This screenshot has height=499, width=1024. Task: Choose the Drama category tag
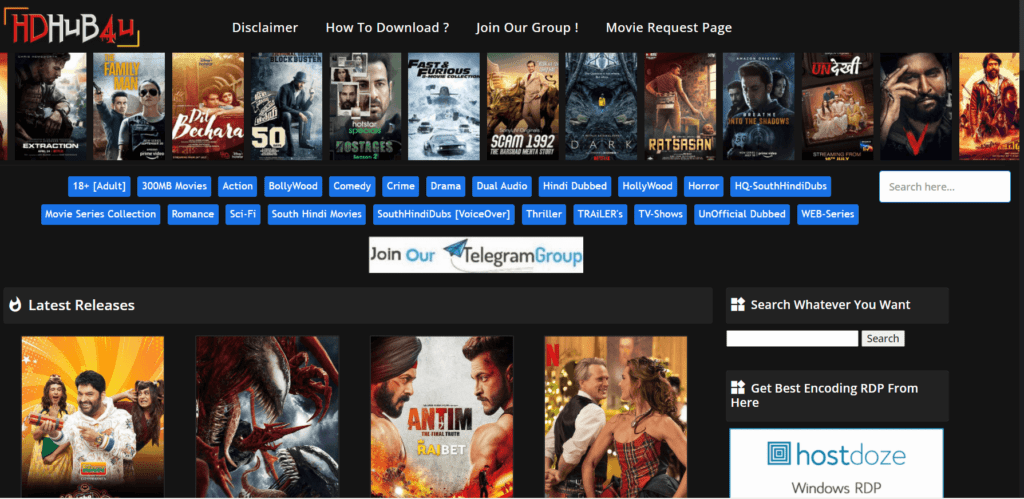pos(445,186)
